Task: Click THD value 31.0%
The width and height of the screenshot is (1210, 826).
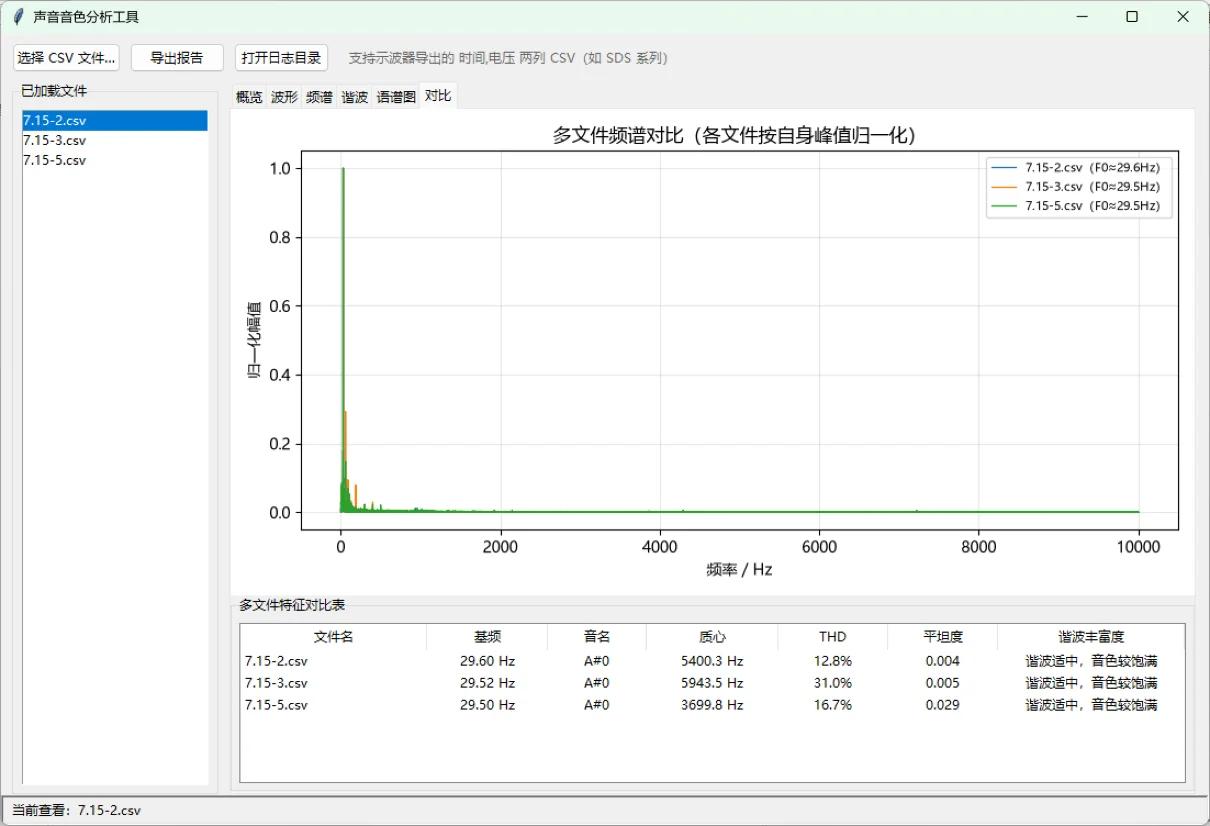Action: [x=832, y=683]
